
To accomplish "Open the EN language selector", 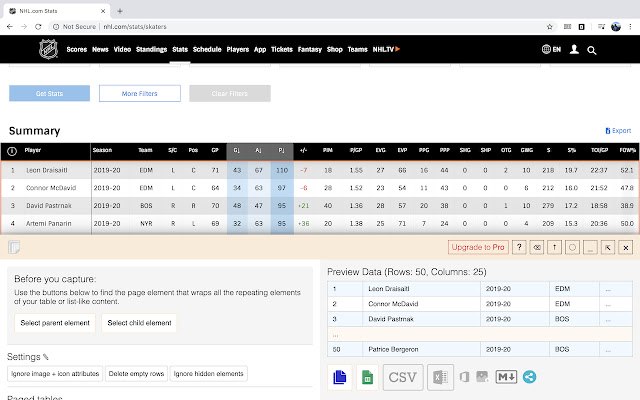I will point(553,49).
